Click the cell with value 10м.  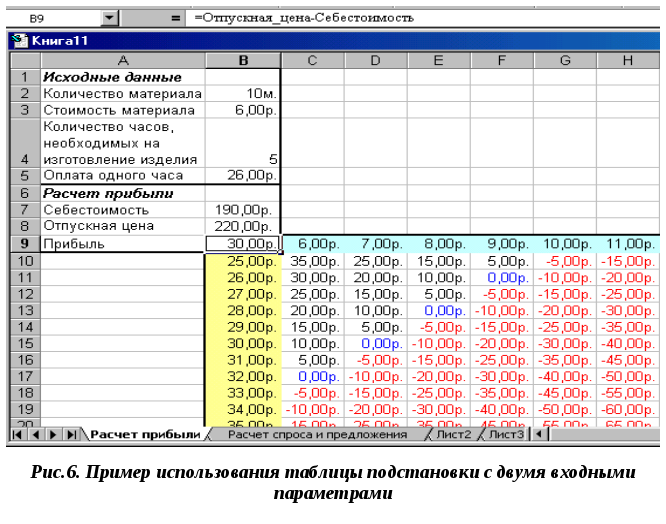click(243, 93)
